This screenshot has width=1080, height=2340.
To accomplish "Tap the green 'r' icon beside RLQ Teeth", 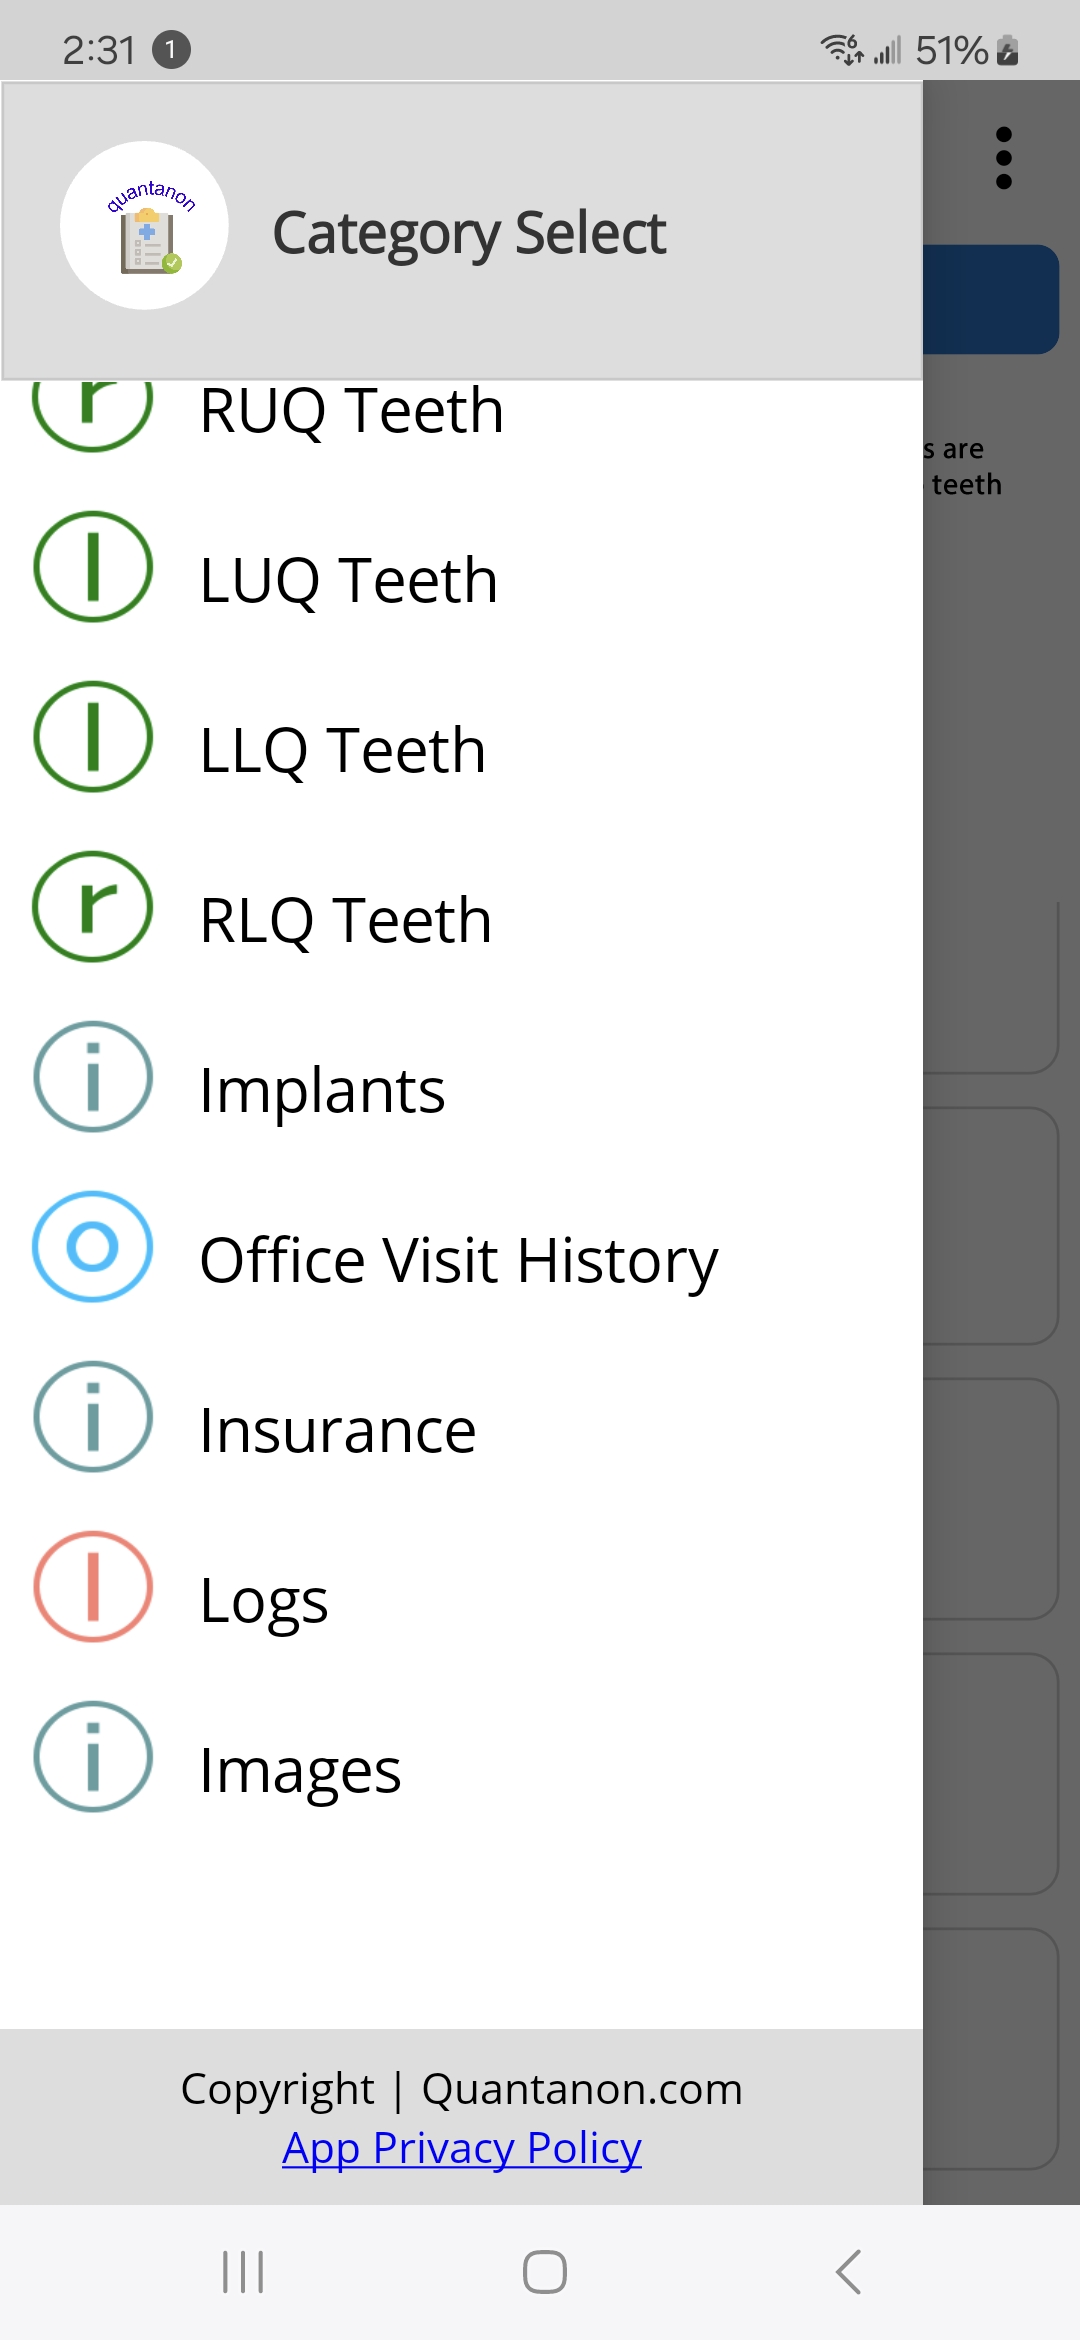I will pyautogui.click(x=93, y=907).
